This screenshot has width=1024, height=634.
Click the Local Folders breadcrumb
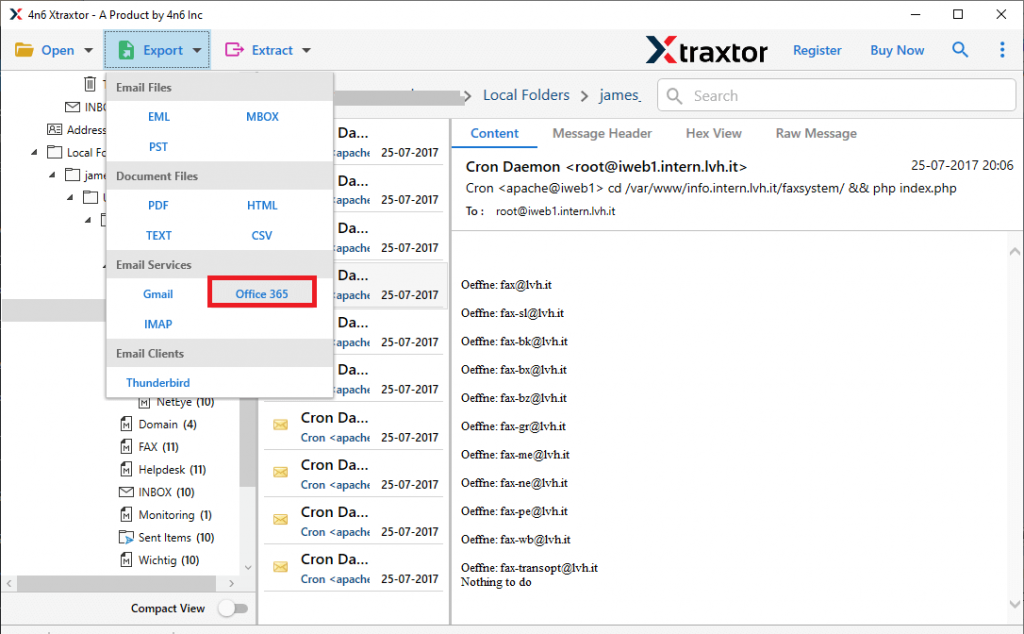click(x=526, y=95)
